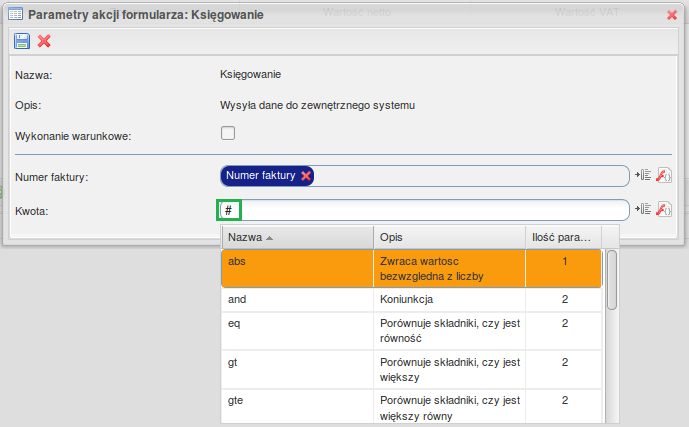This screenshot has height=427, width=689.
Task: Click parameter count cell for abs
Action: click(564, 268)
